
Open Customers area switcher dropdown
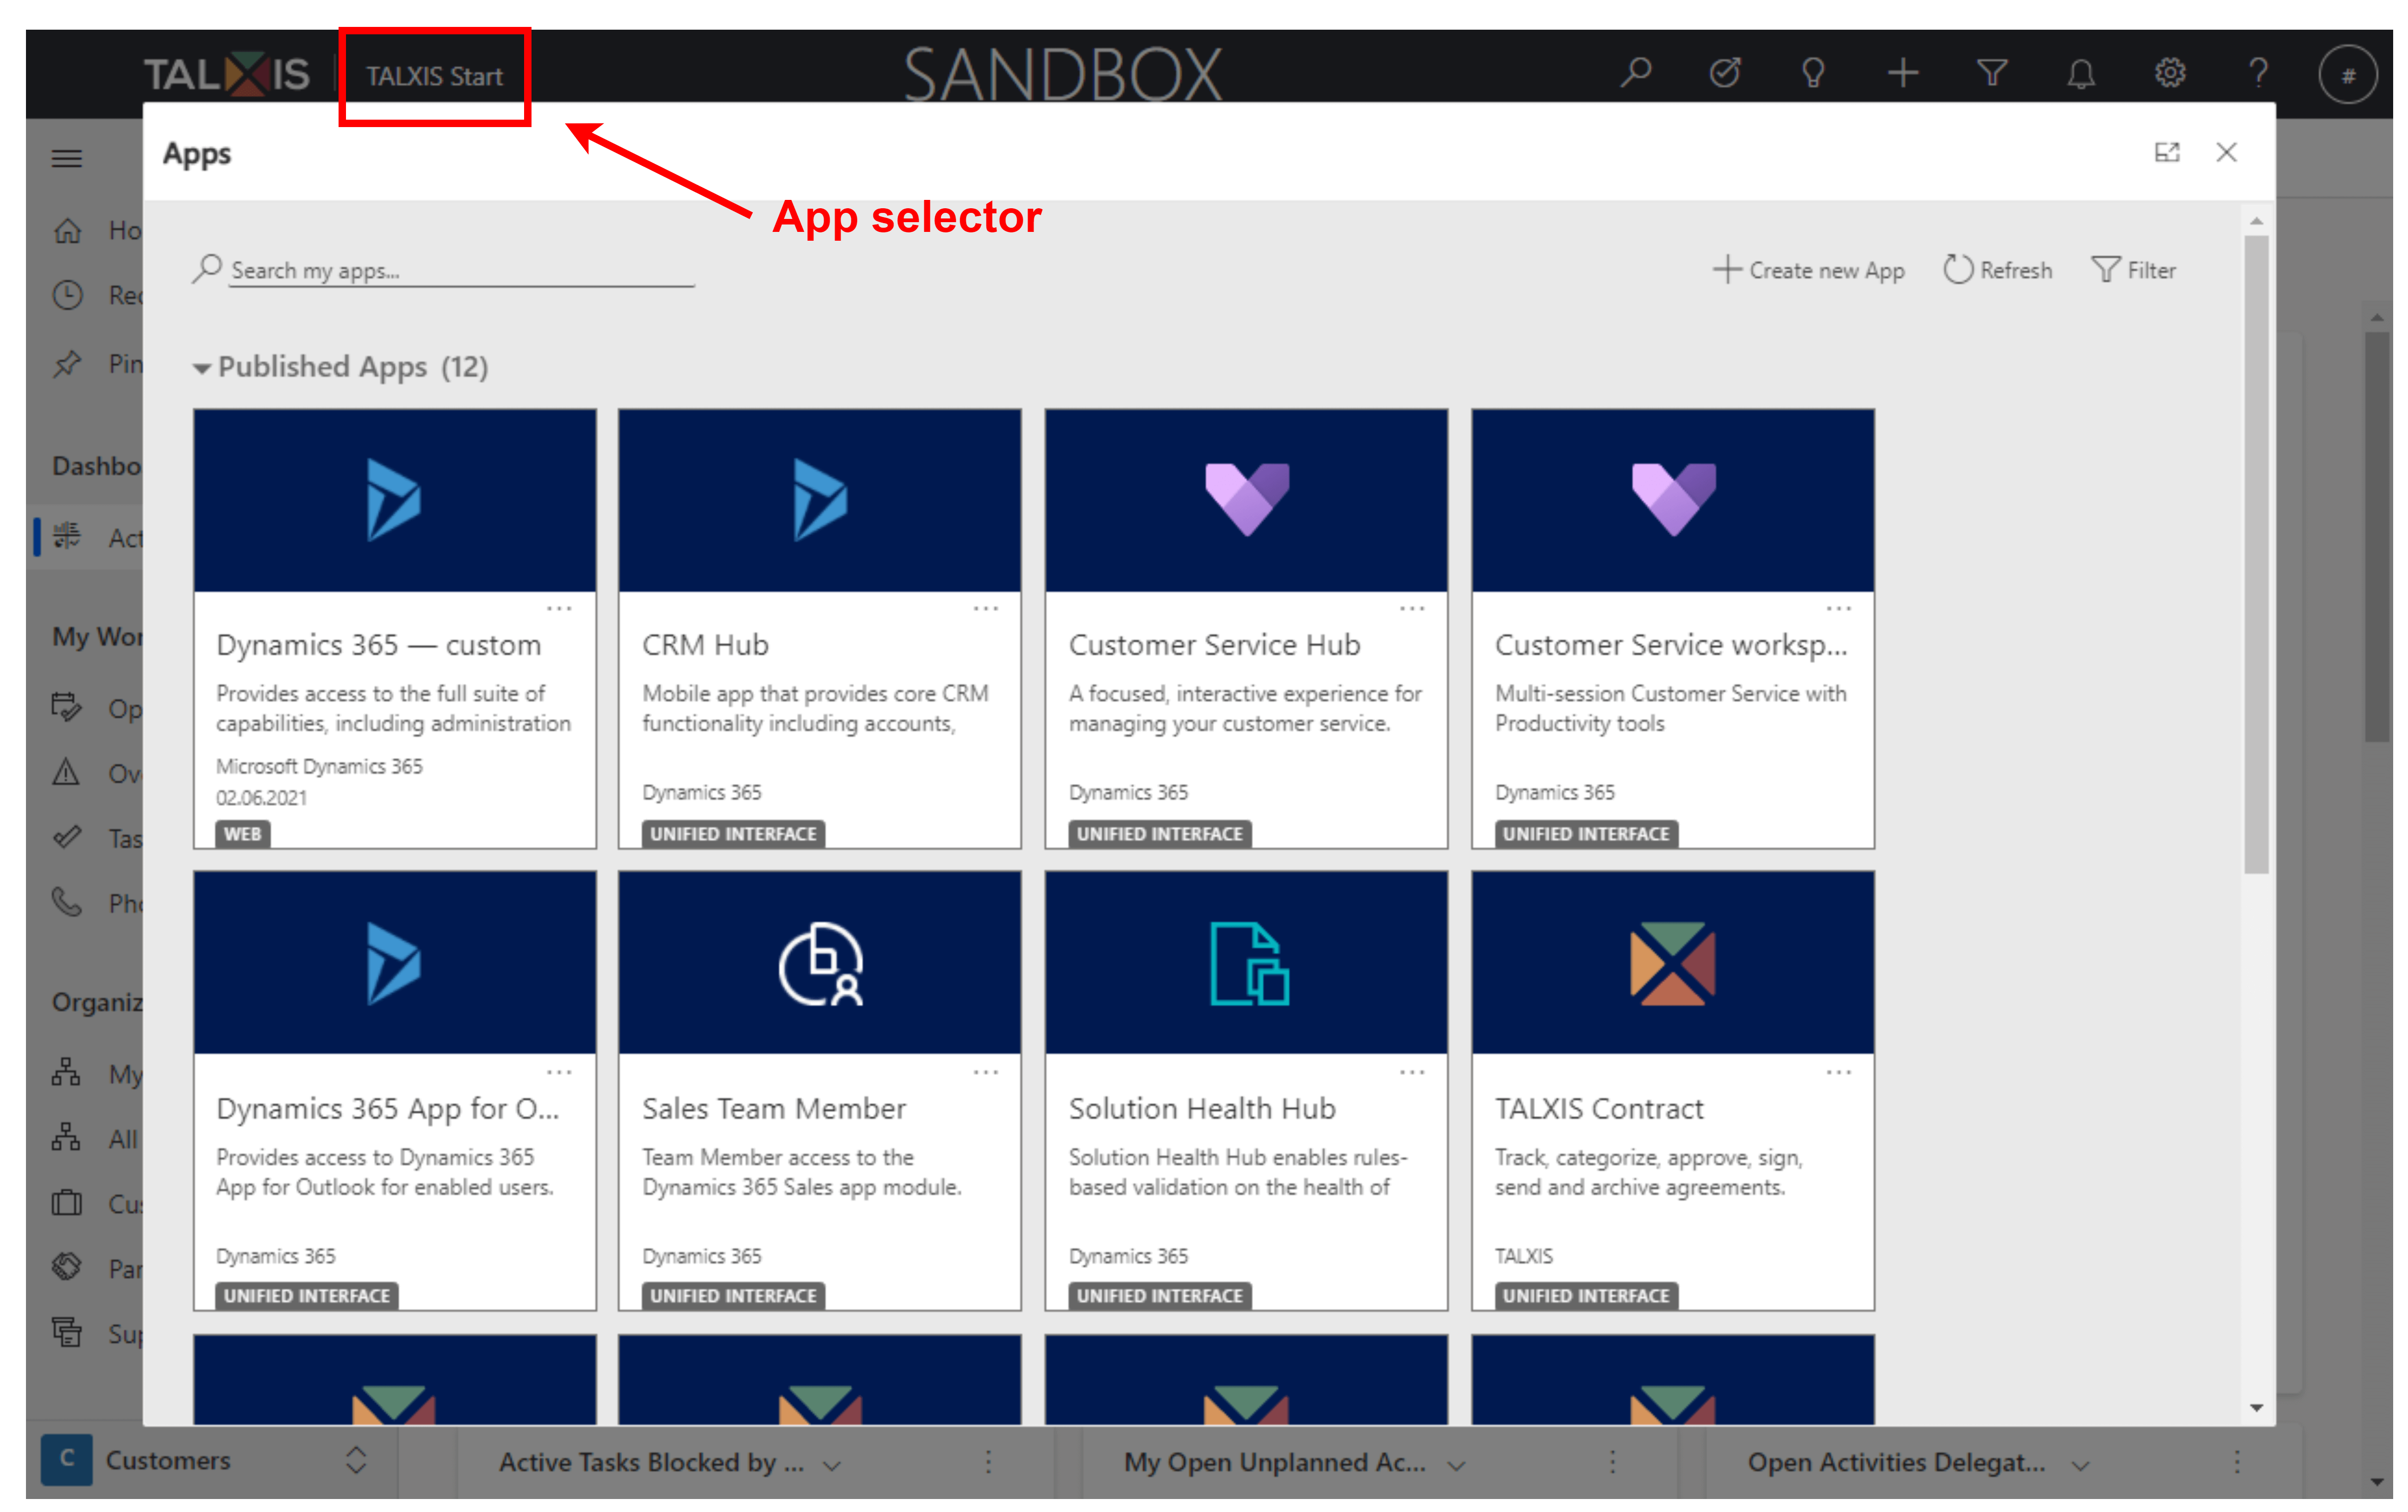[x=356, y=1460]
